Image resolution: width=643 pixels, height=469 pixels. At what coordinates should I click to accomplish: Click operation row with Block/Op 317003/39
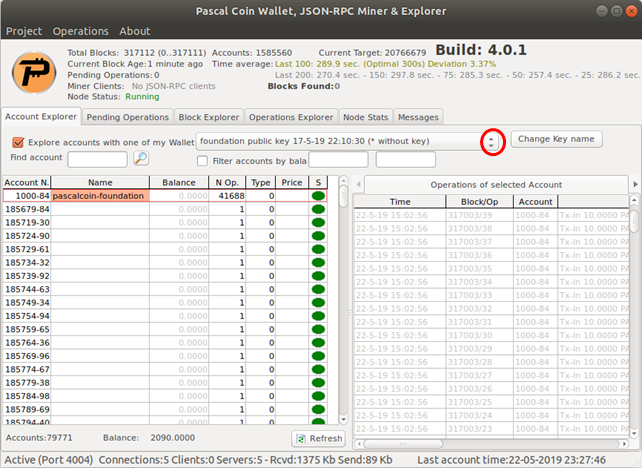491,215
